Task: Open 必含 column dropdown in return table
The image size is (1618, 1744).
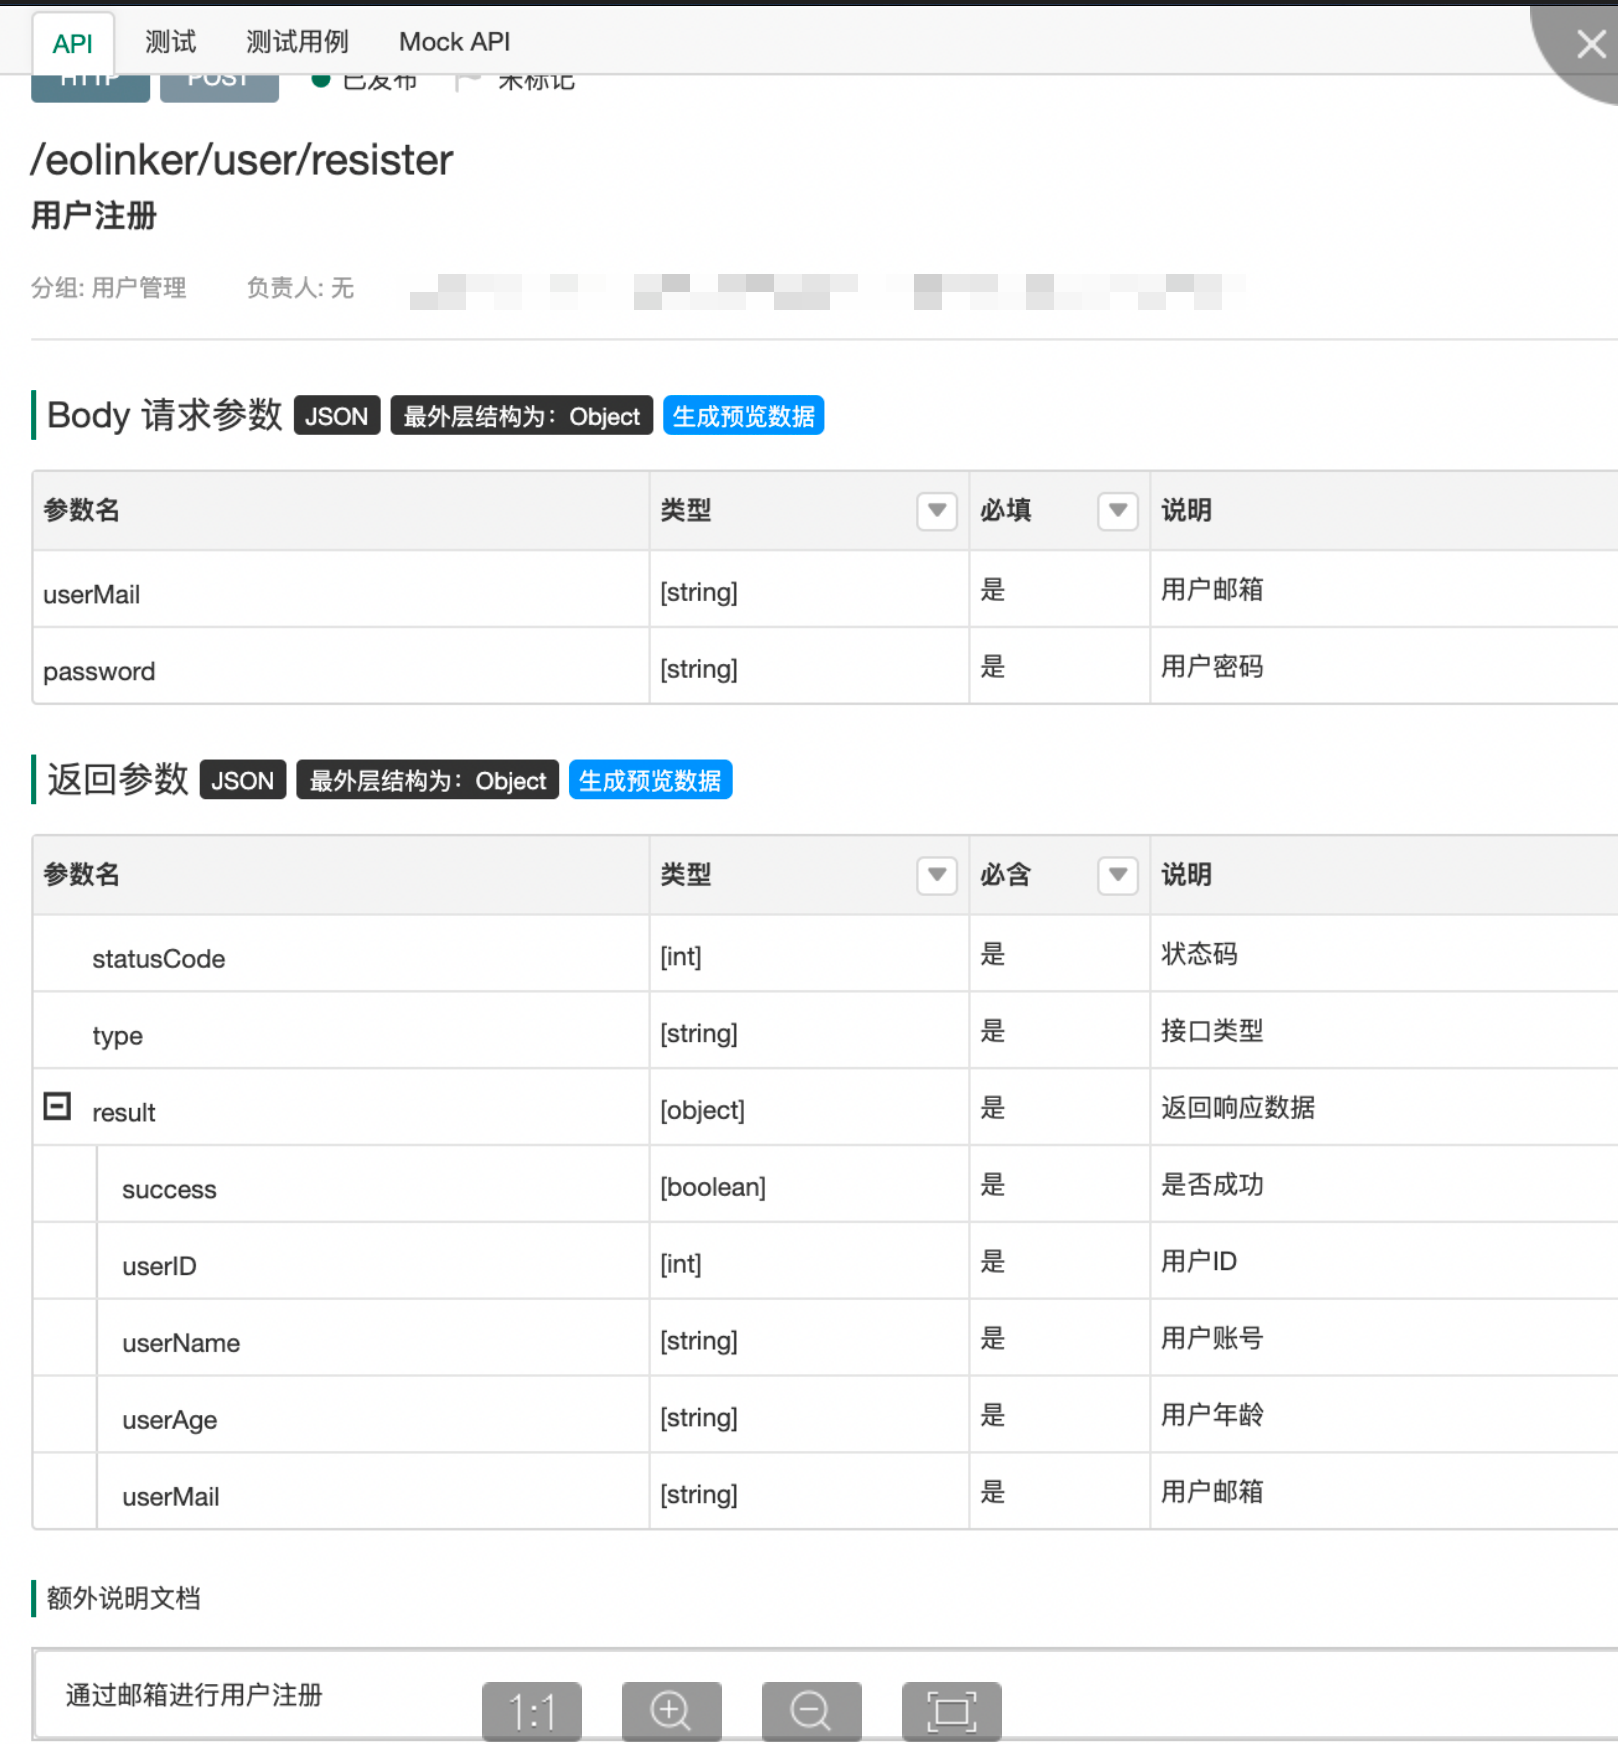Action: pos(1118,875)
